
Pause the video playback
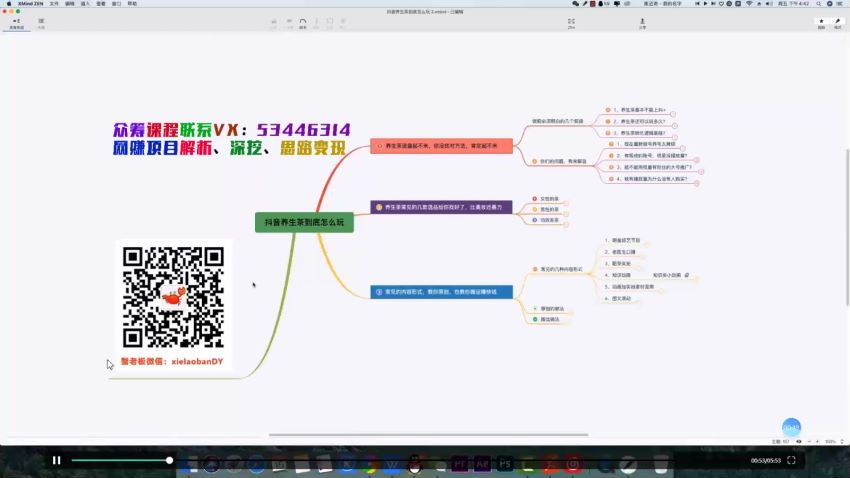click(56, 460)
